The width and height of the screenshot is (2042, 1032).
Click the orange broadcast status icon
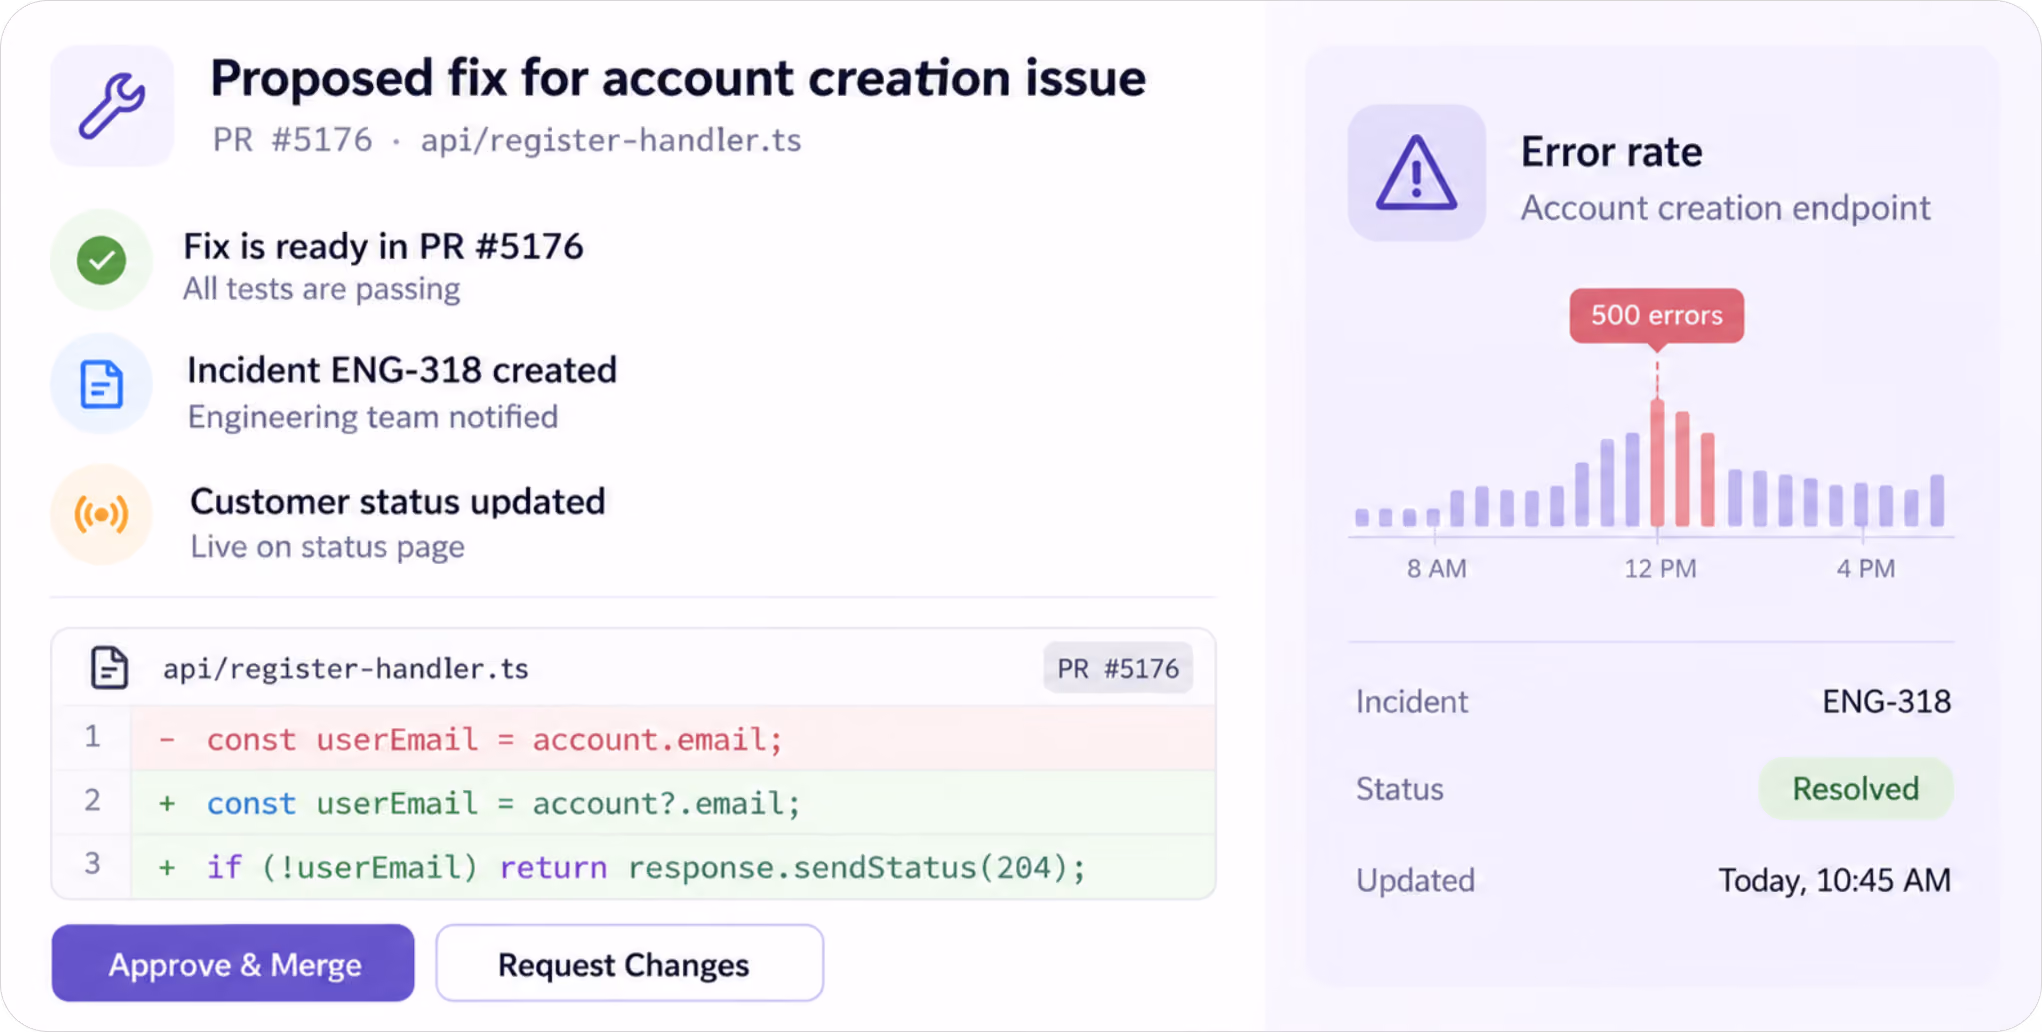[102, 515]
